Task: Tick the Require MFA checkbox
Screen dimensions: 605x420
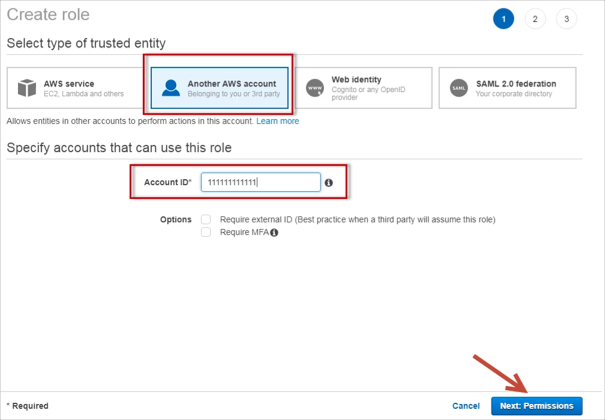Action: (x=206, y=232)
